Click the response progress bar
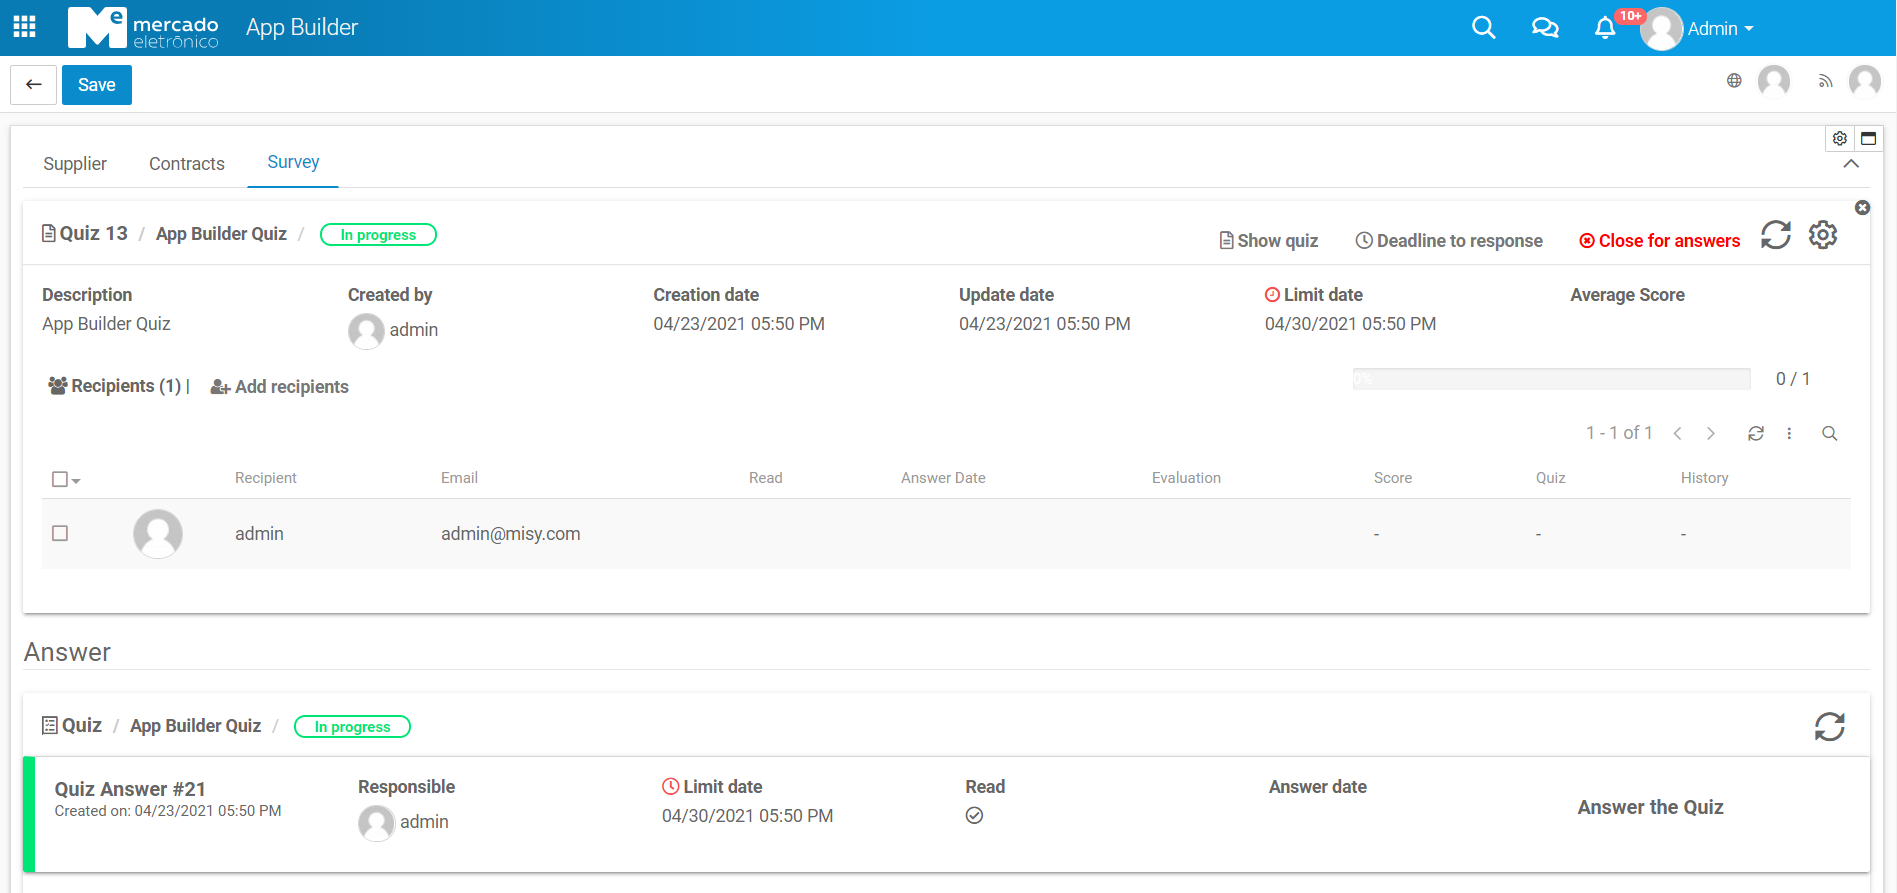 click(1551, 379)
